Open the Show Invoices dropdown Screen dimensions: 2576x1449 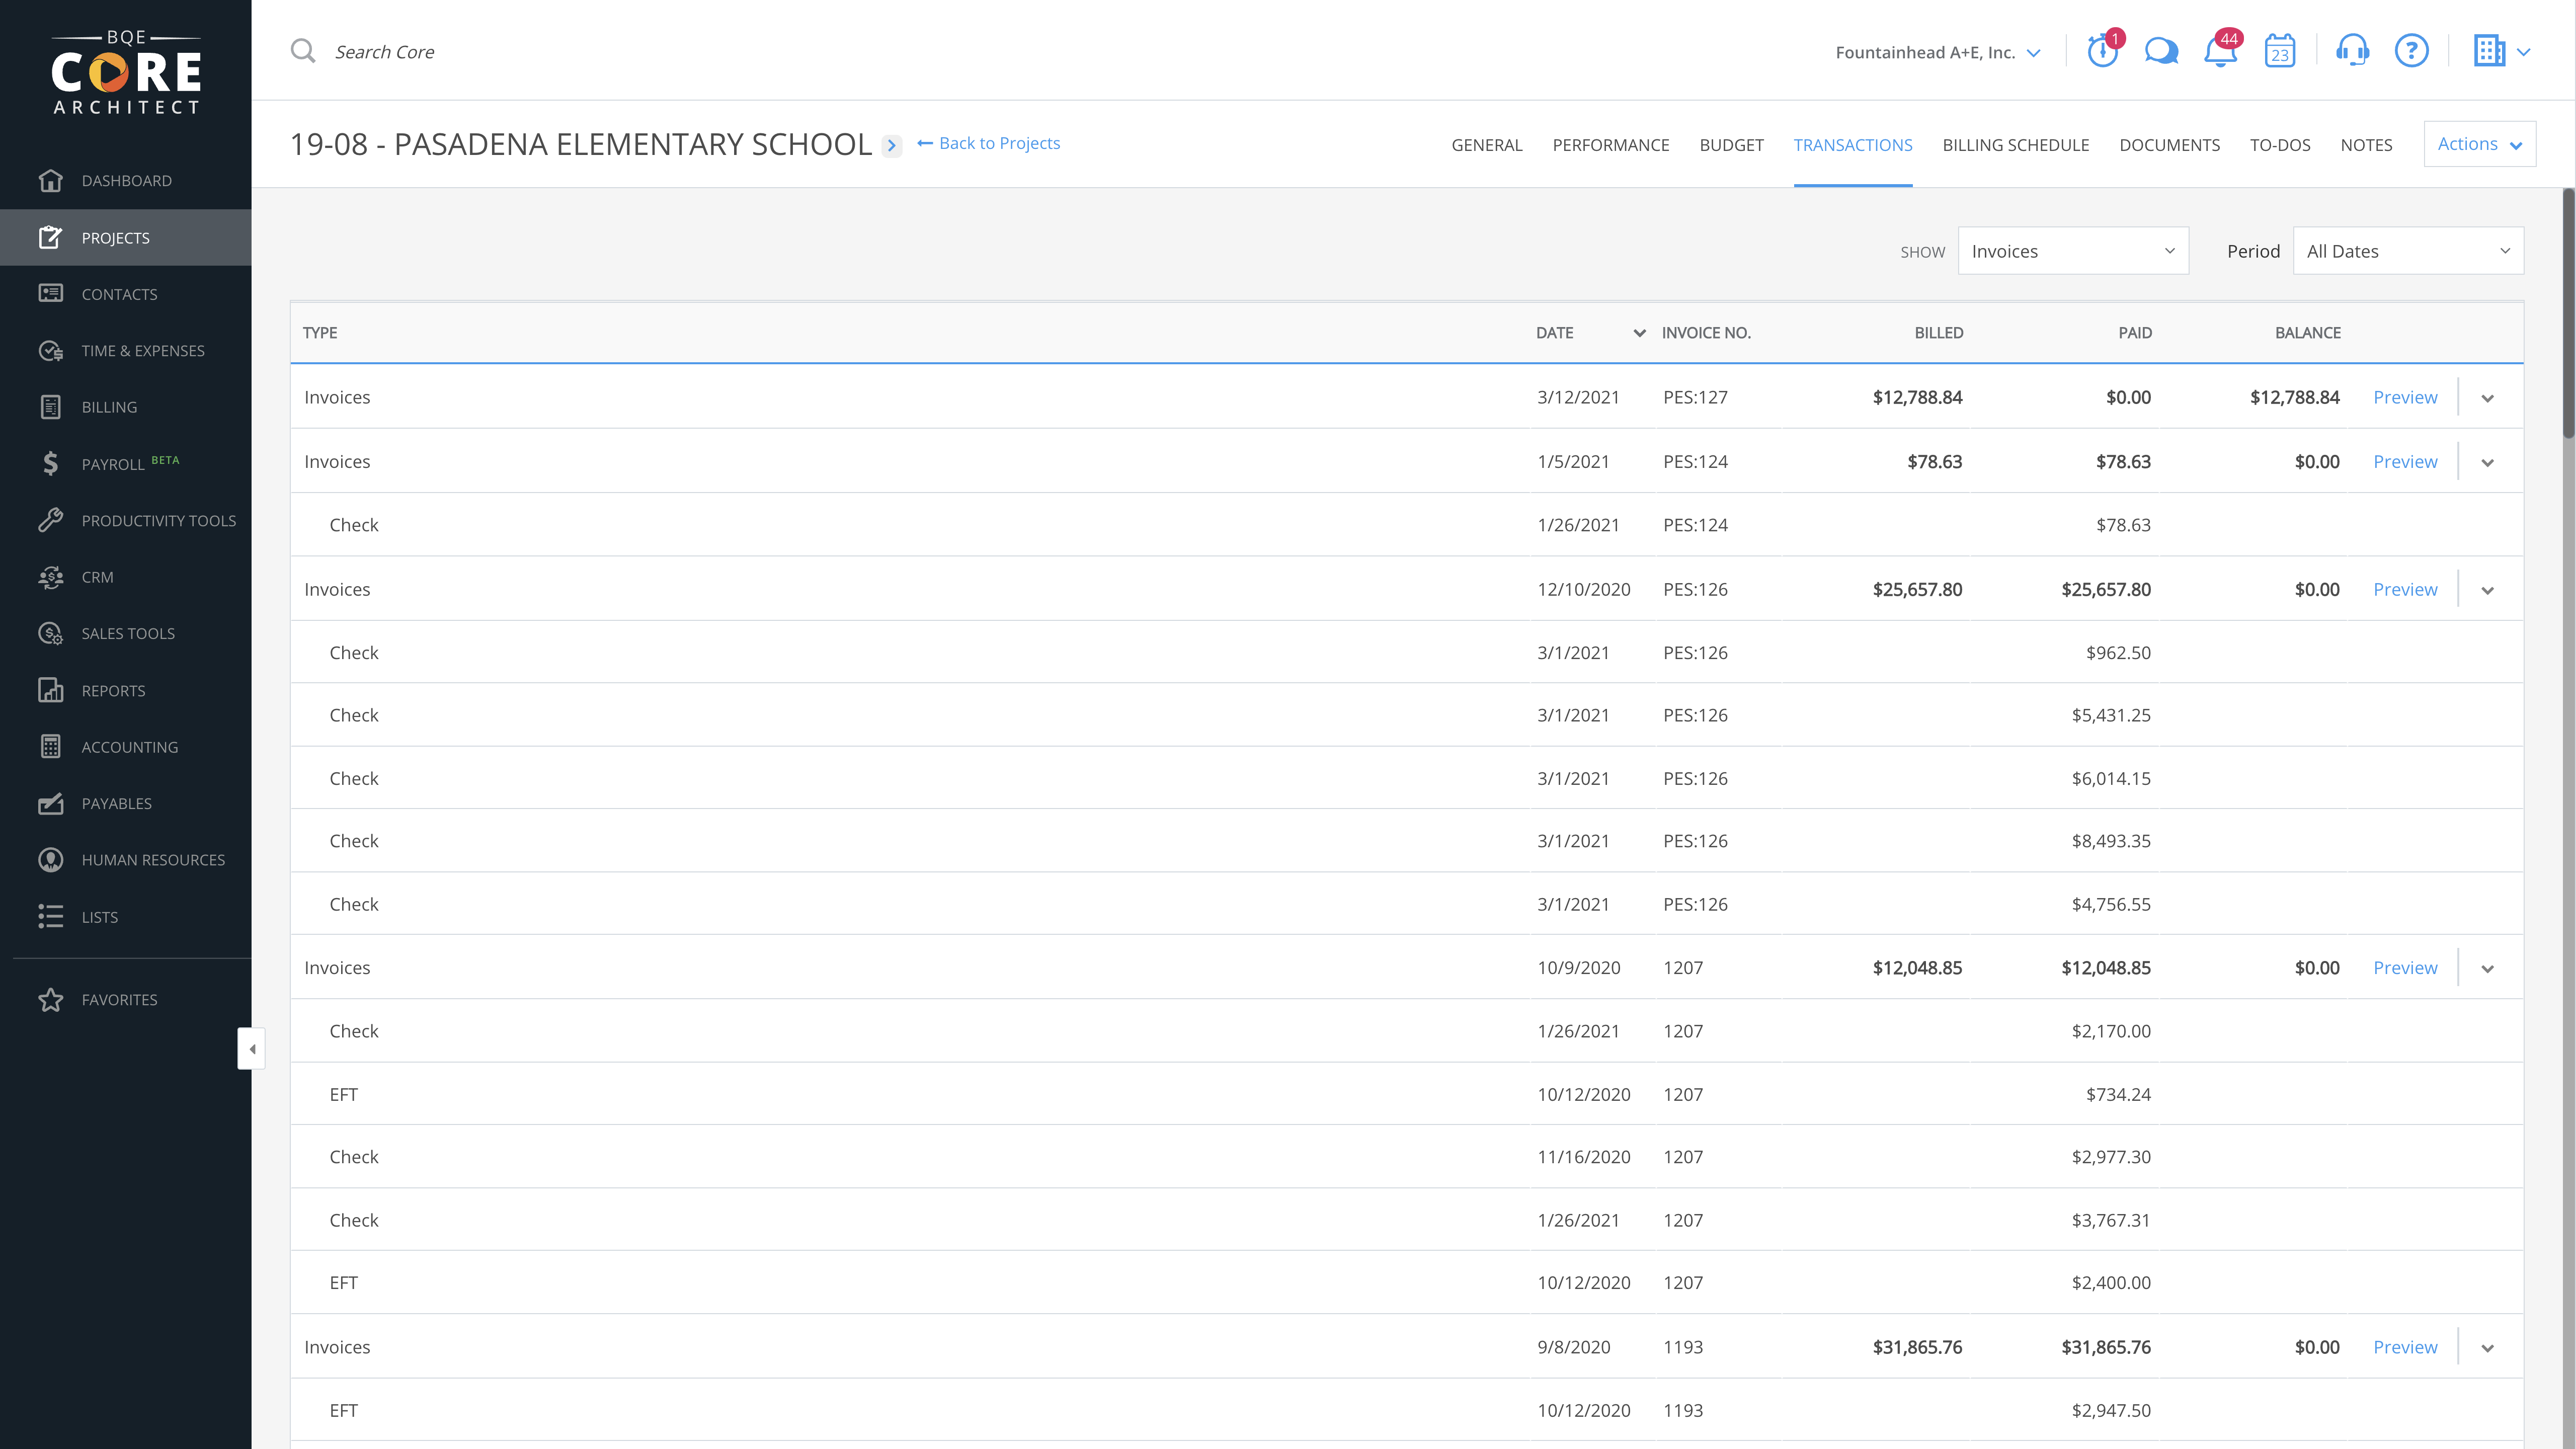(x=2073, y=251)
